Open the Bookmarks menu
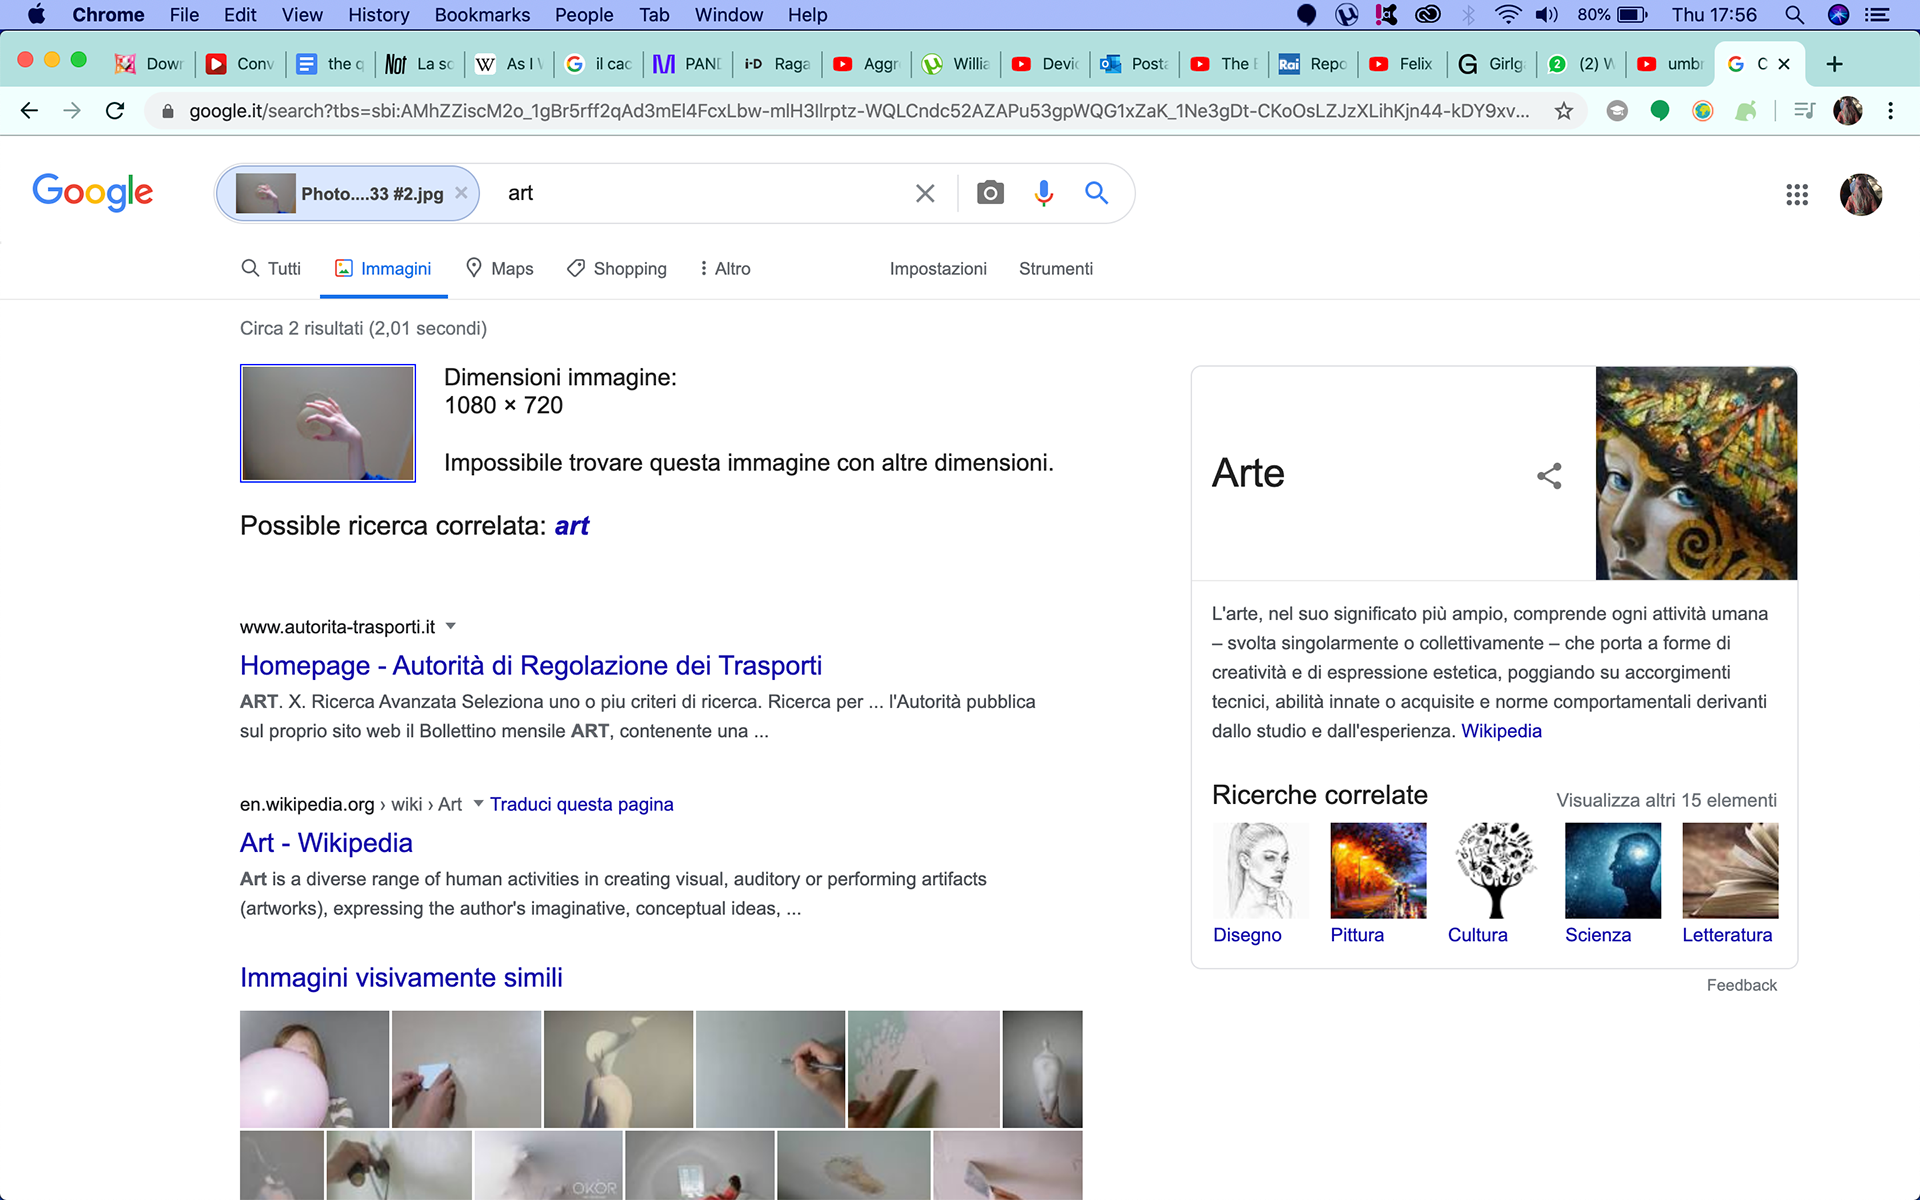 (x=482, y=15)
